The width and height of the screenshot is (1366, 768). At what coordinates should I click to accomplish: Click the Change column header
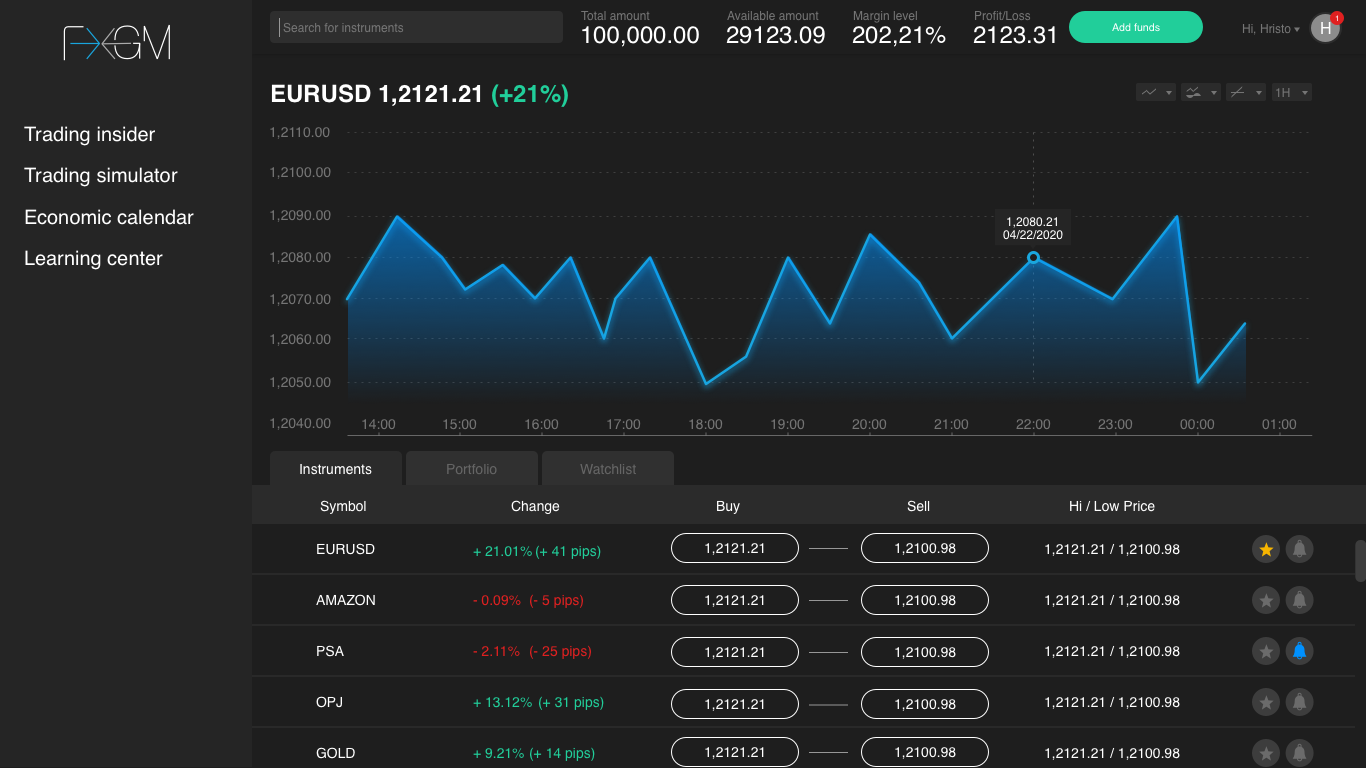[x=535, y=506]
